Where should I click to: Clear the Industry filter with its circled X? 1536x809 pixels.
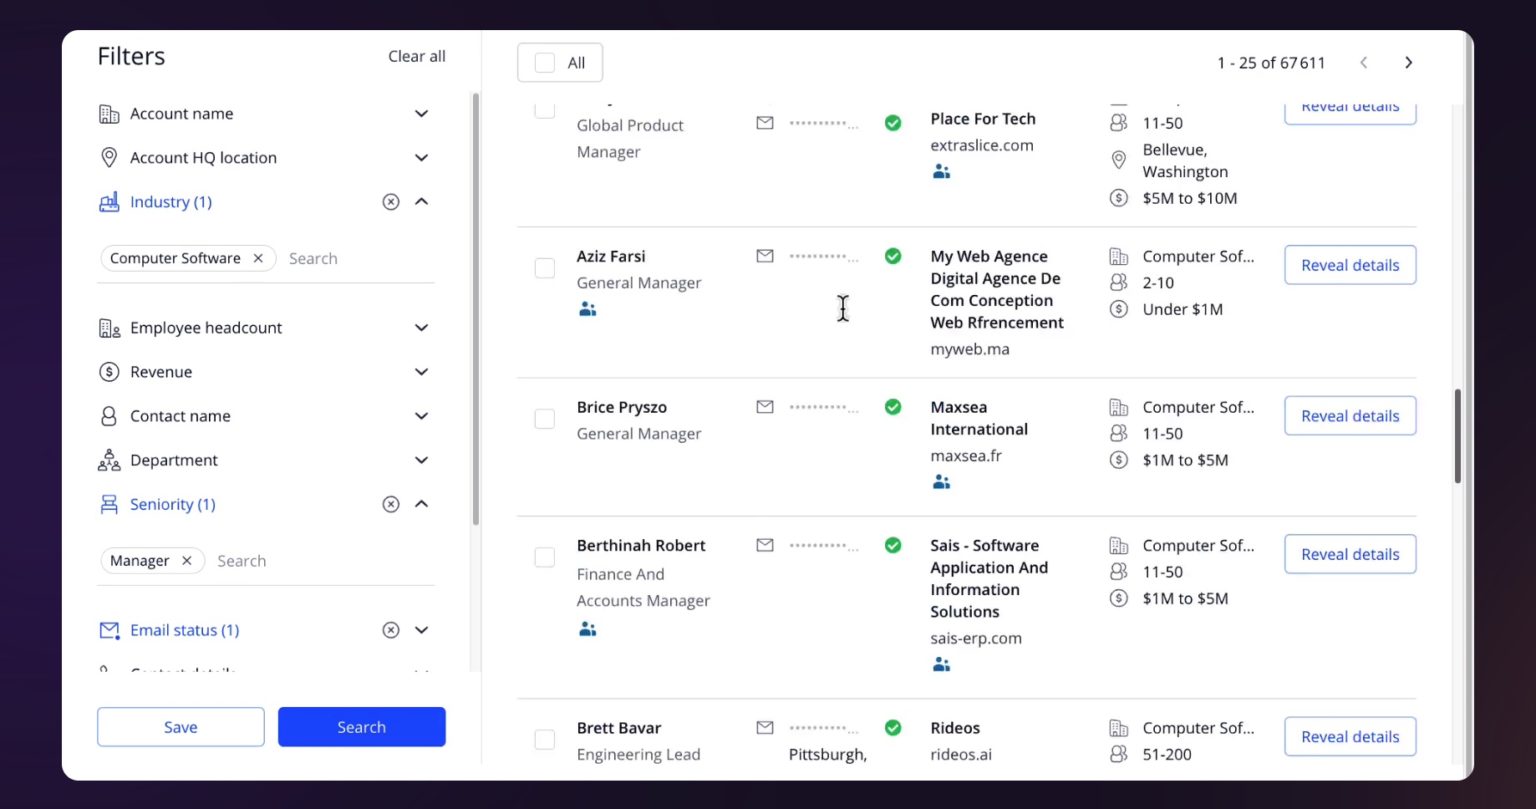coord(391,201)
